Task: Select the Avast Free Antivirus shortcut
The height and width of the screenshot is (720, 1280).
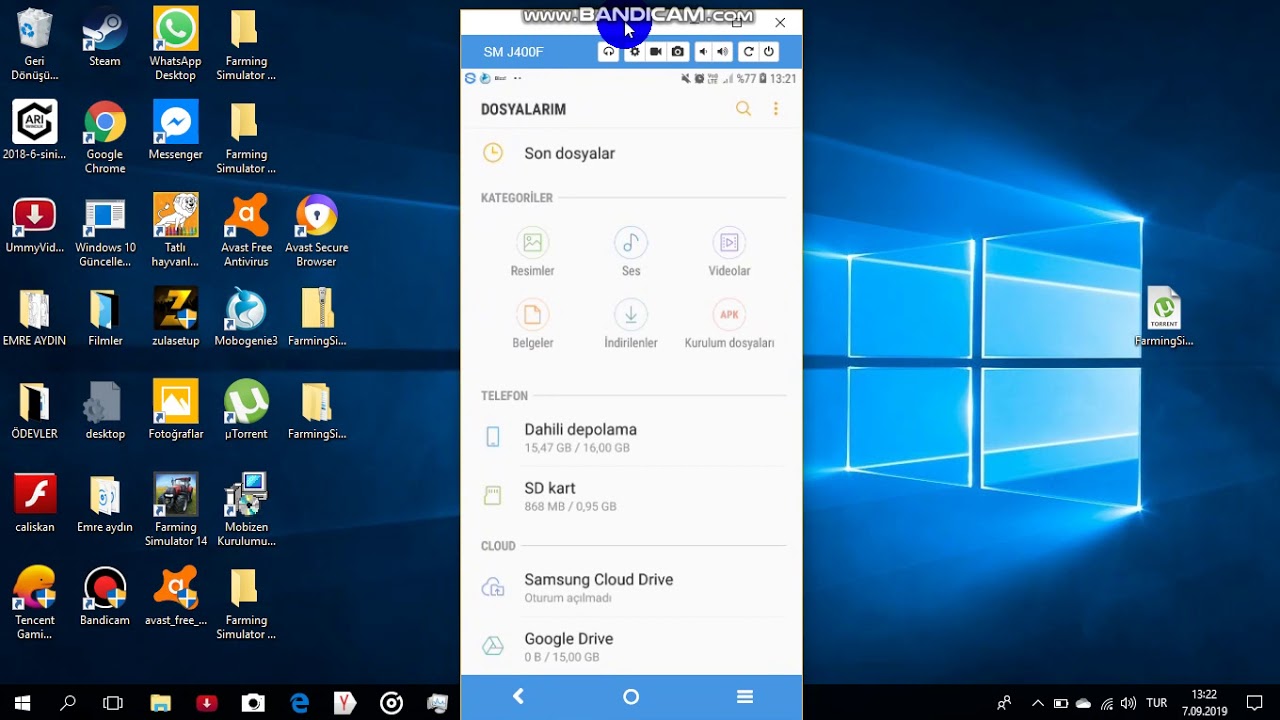Action: pyautogui.click(x=246, y=231)
